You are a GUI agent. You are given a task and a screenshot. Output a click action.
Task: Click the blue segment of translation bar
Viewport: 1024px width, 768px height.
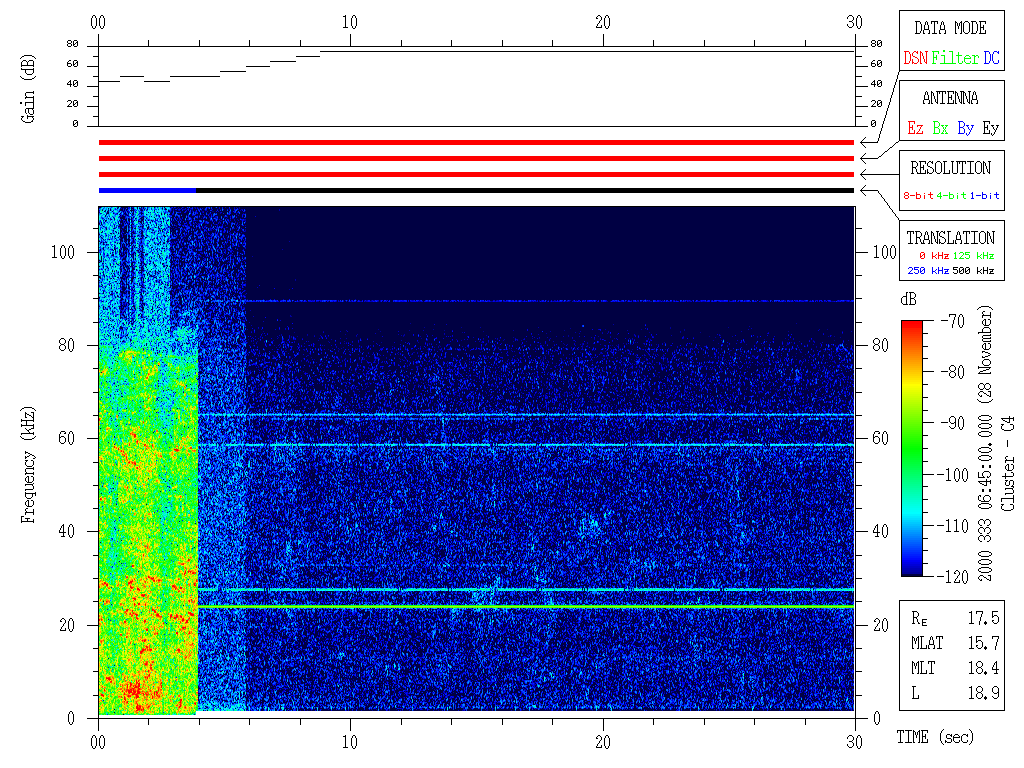click(147, 190)
